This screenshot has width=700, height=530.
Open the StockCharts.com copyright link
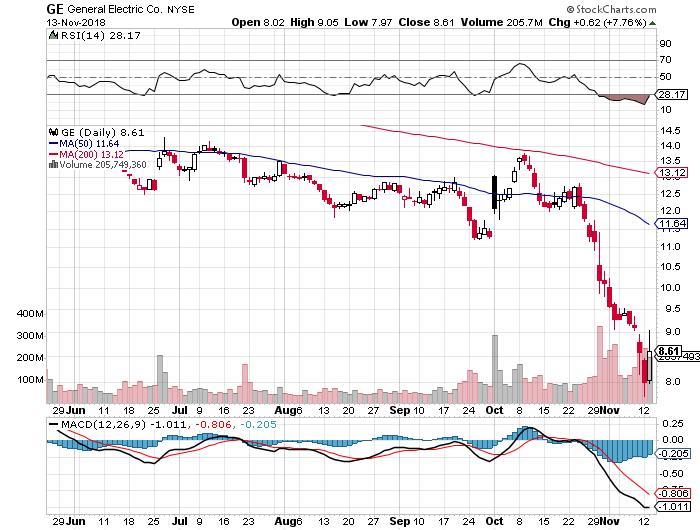[611, 9]
